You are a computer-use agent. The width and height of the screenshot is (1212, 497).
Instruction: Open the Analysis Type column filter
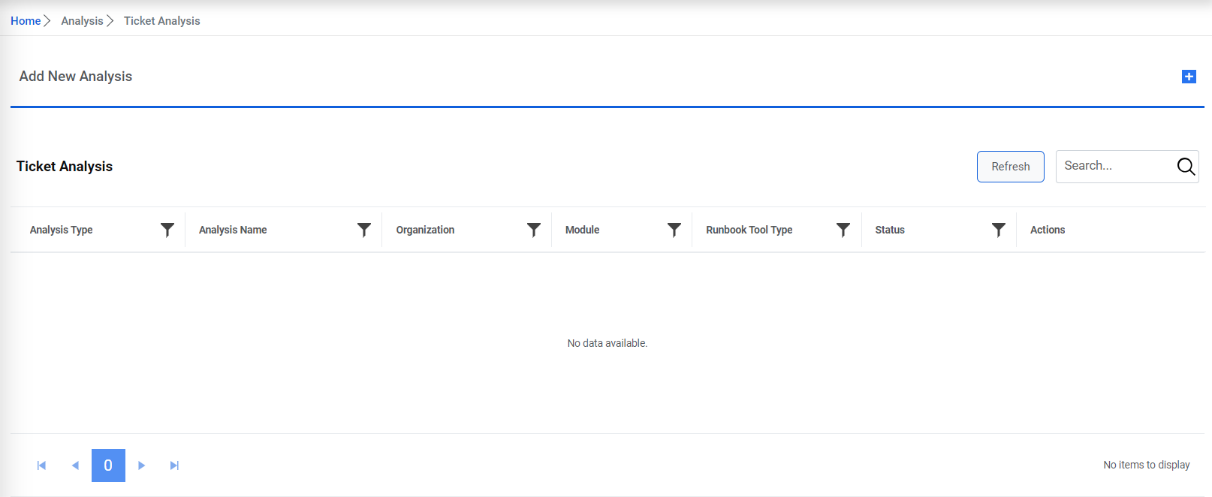167,230
